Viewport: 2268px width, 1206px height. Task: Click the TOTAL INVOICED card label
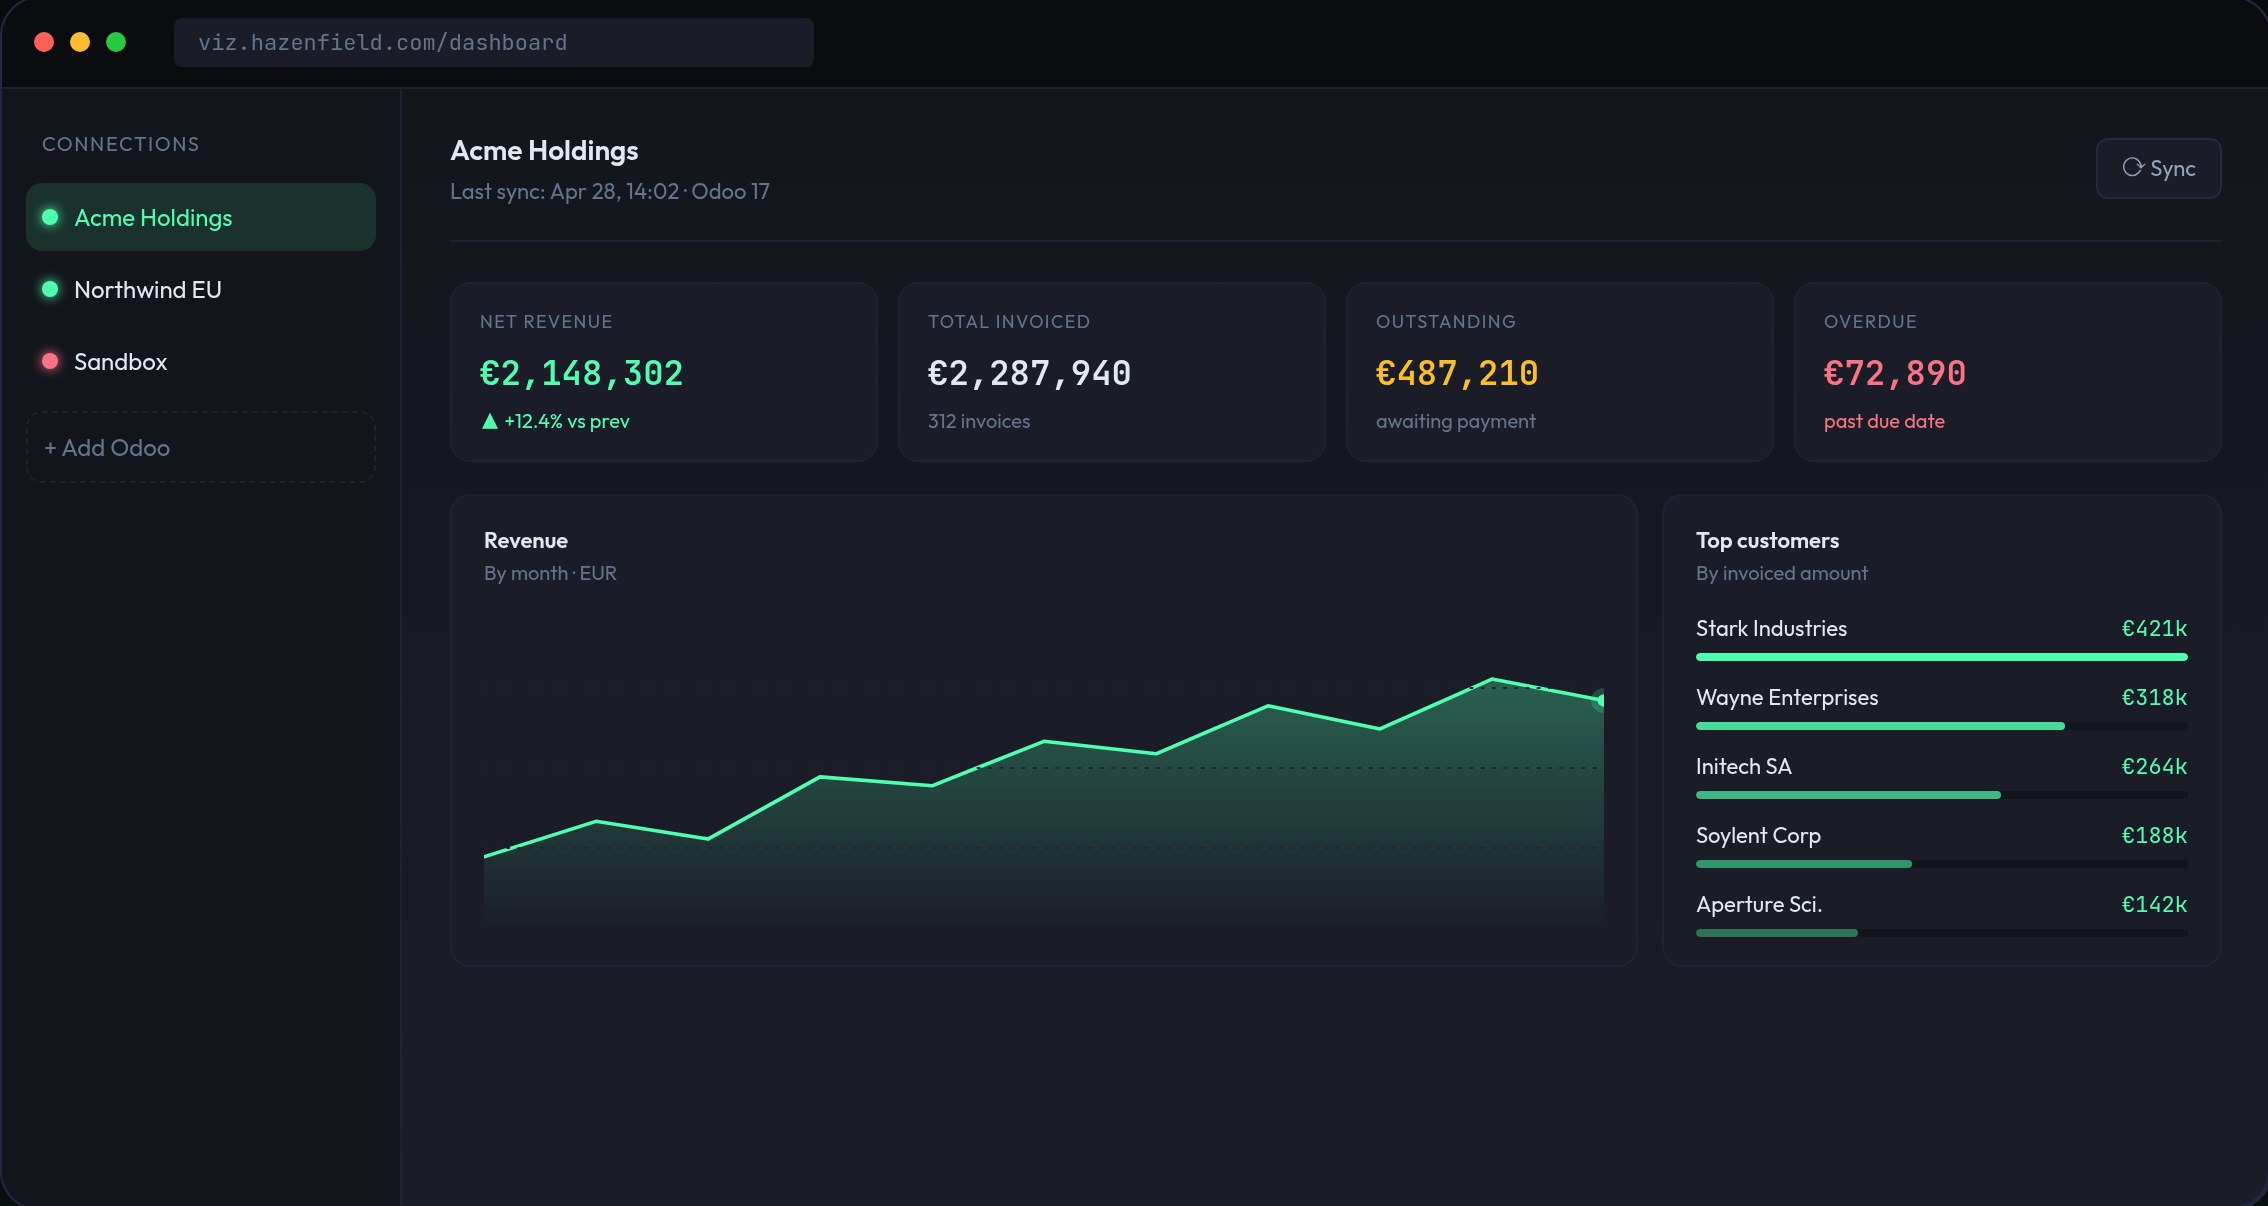point(1009,321)
